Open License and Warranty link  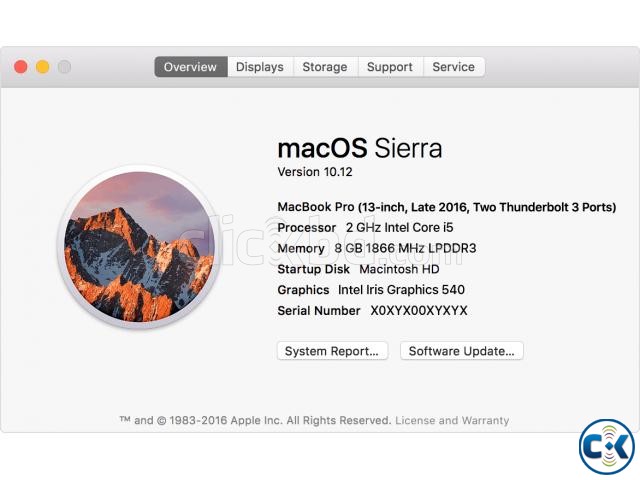(452, 420)
